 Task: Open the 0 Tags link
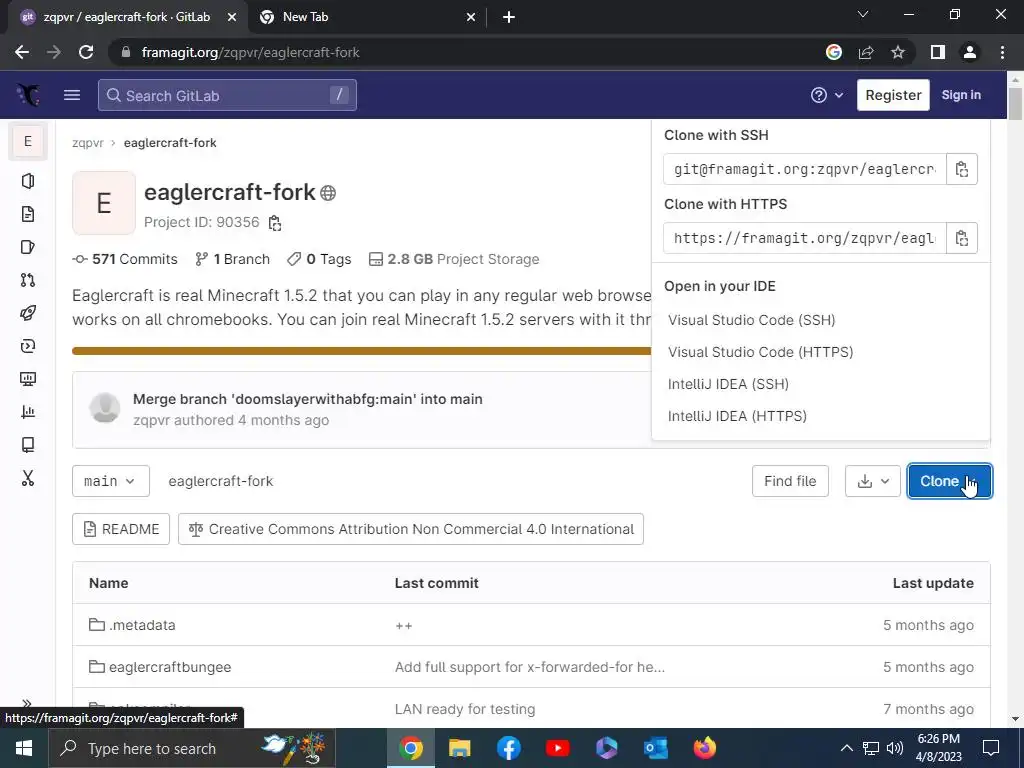pyautogui.click(x=319, y=259)
